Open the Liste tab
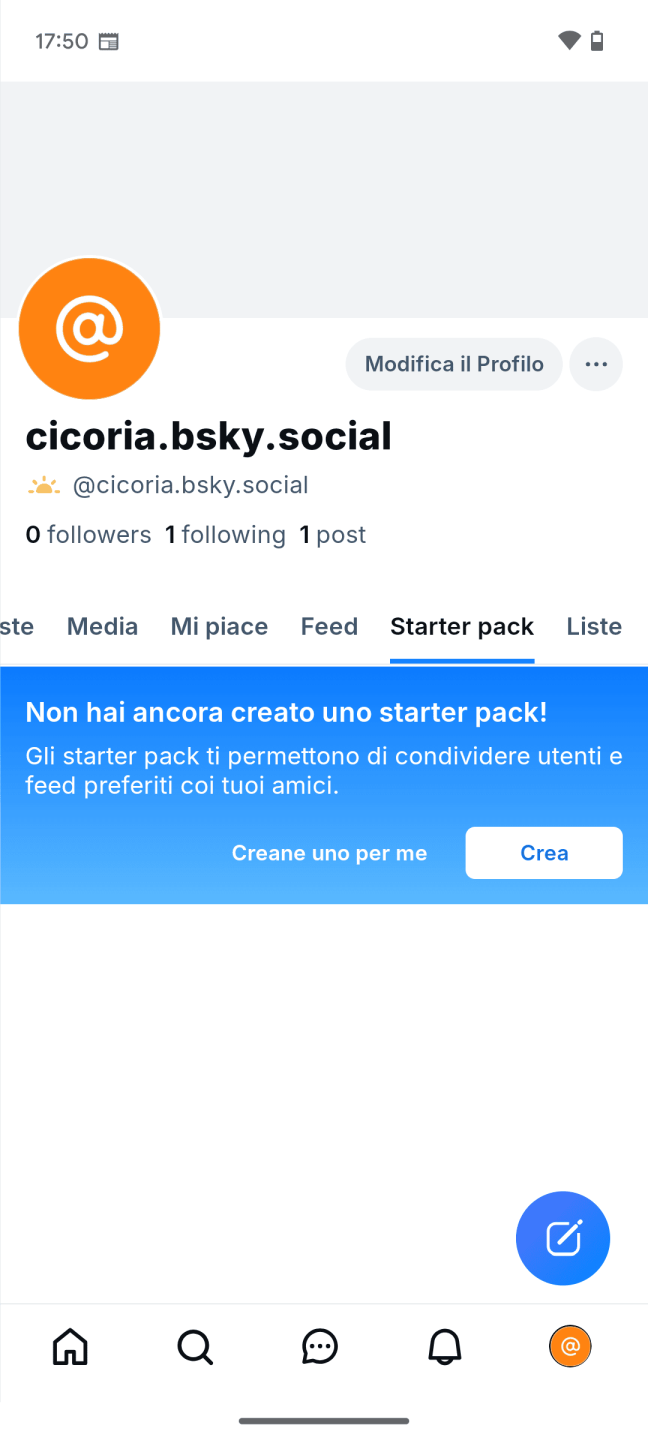The height and width of the screenshot is (1440, 648). click(594, 626)
